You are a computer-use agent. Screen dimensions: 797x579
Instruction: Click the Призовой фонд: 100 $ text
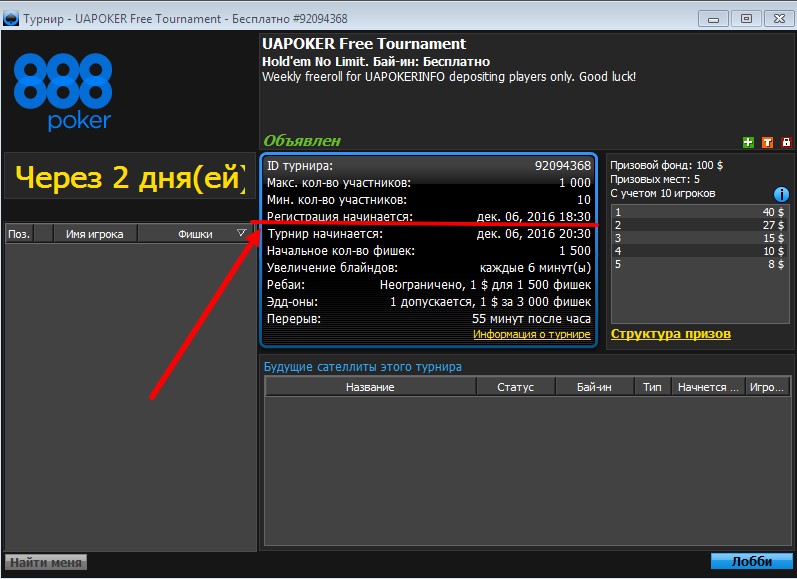[666, 165]
